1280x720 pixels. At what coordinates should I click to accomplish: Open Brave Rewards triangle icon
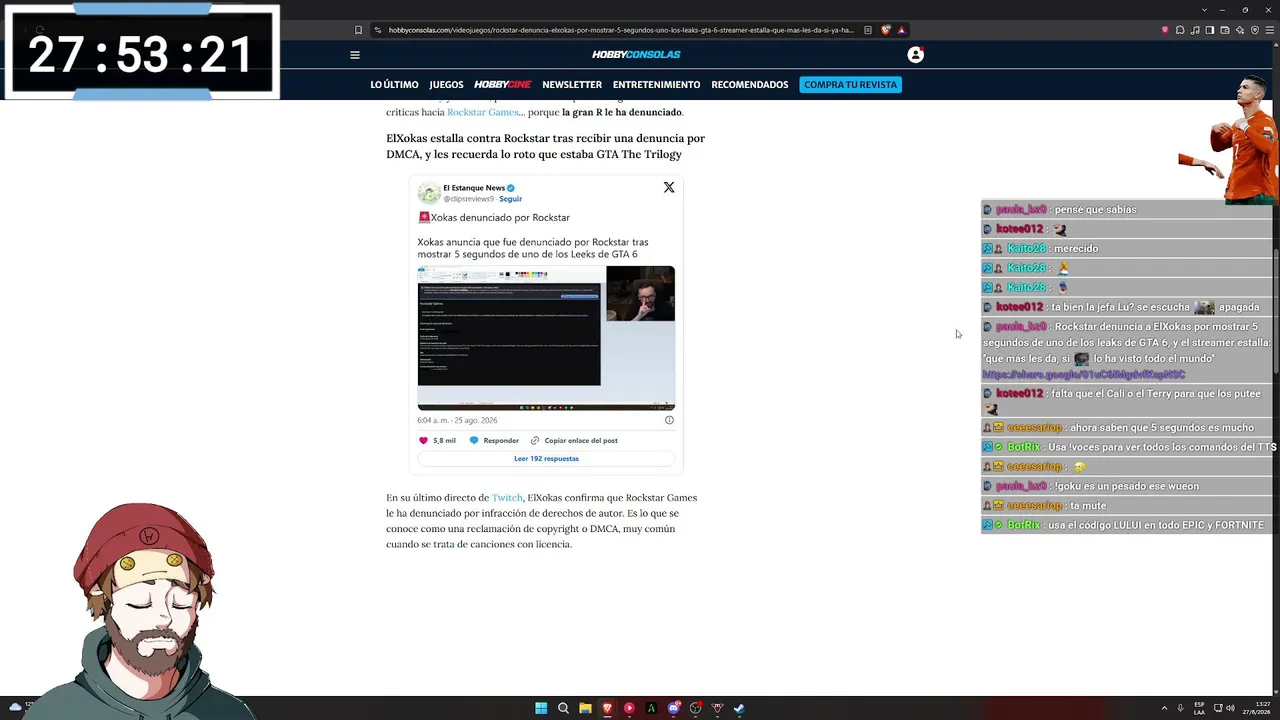[901, 30]
